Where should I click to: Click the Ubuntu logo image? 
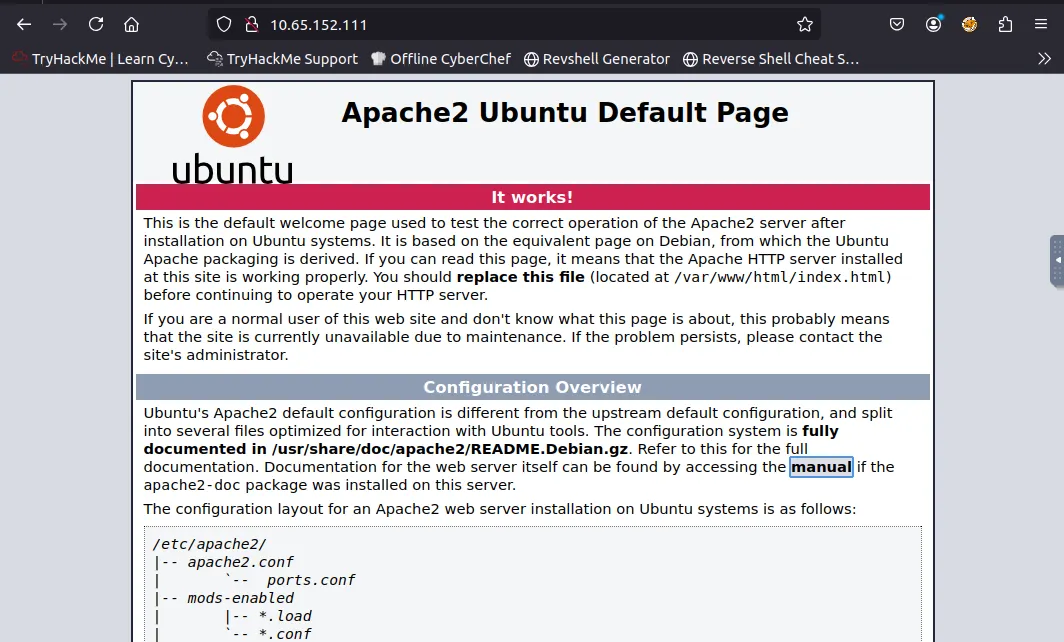(233, 135)
